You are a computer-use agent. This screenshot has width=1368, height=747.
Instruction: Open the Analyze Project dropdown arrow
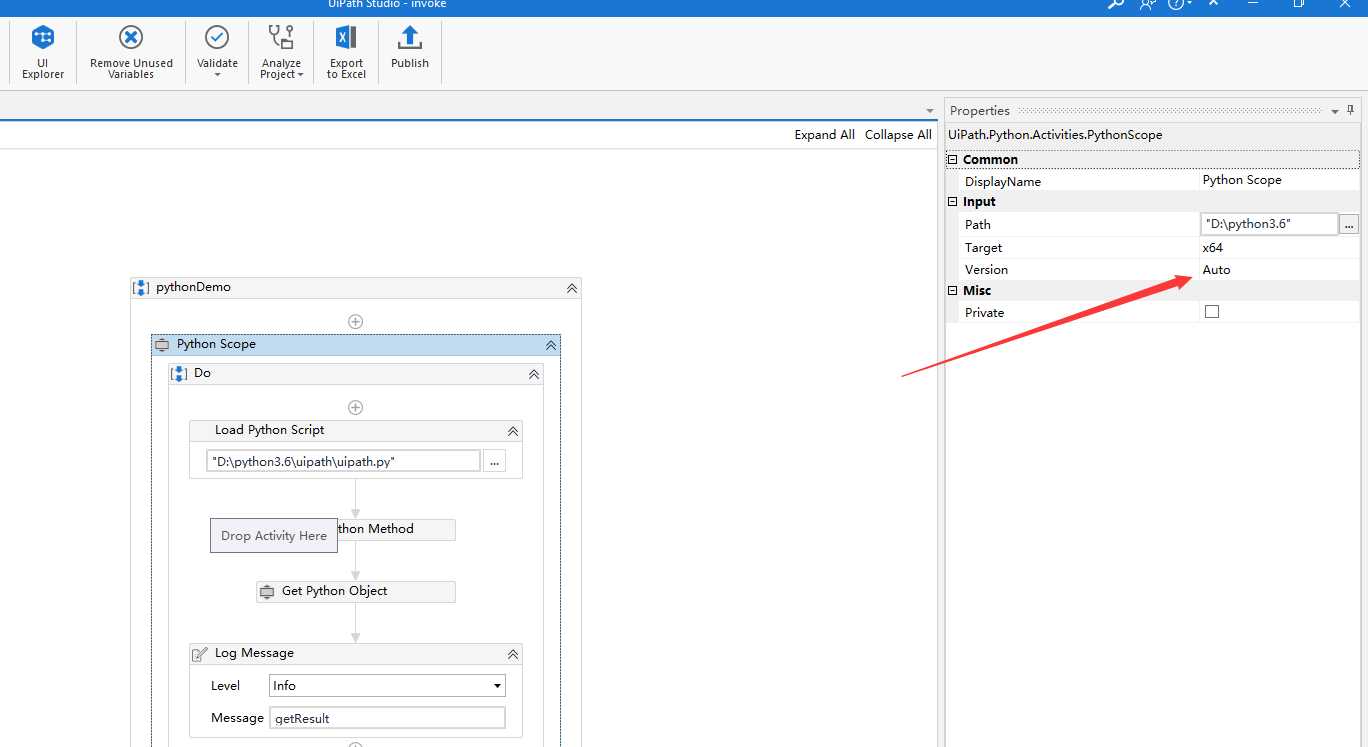coord(300,75)
